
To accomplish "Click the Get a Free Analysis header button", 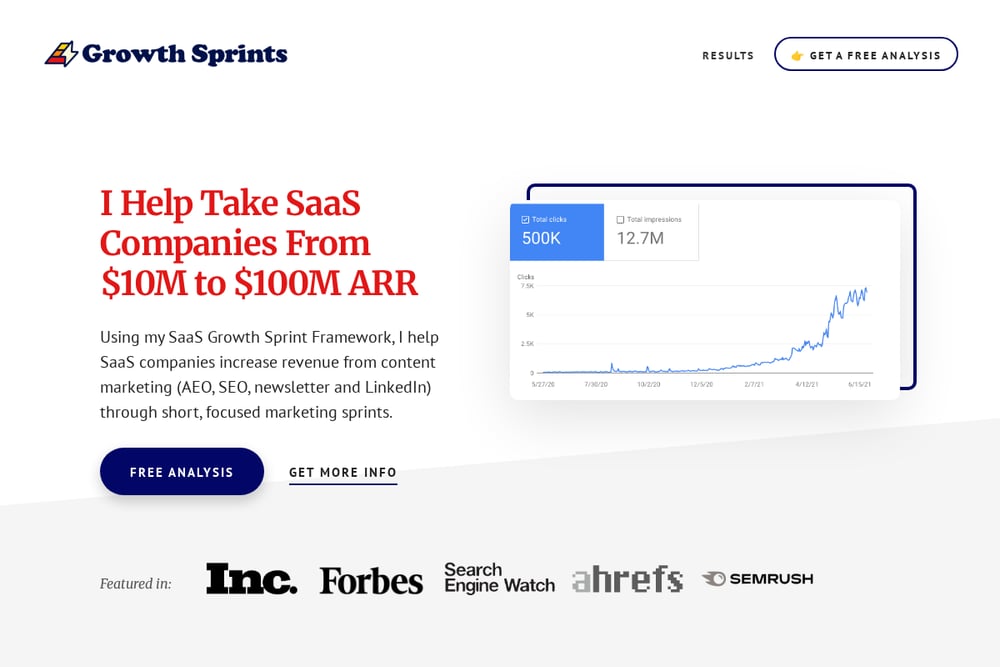I will point(865,54).
